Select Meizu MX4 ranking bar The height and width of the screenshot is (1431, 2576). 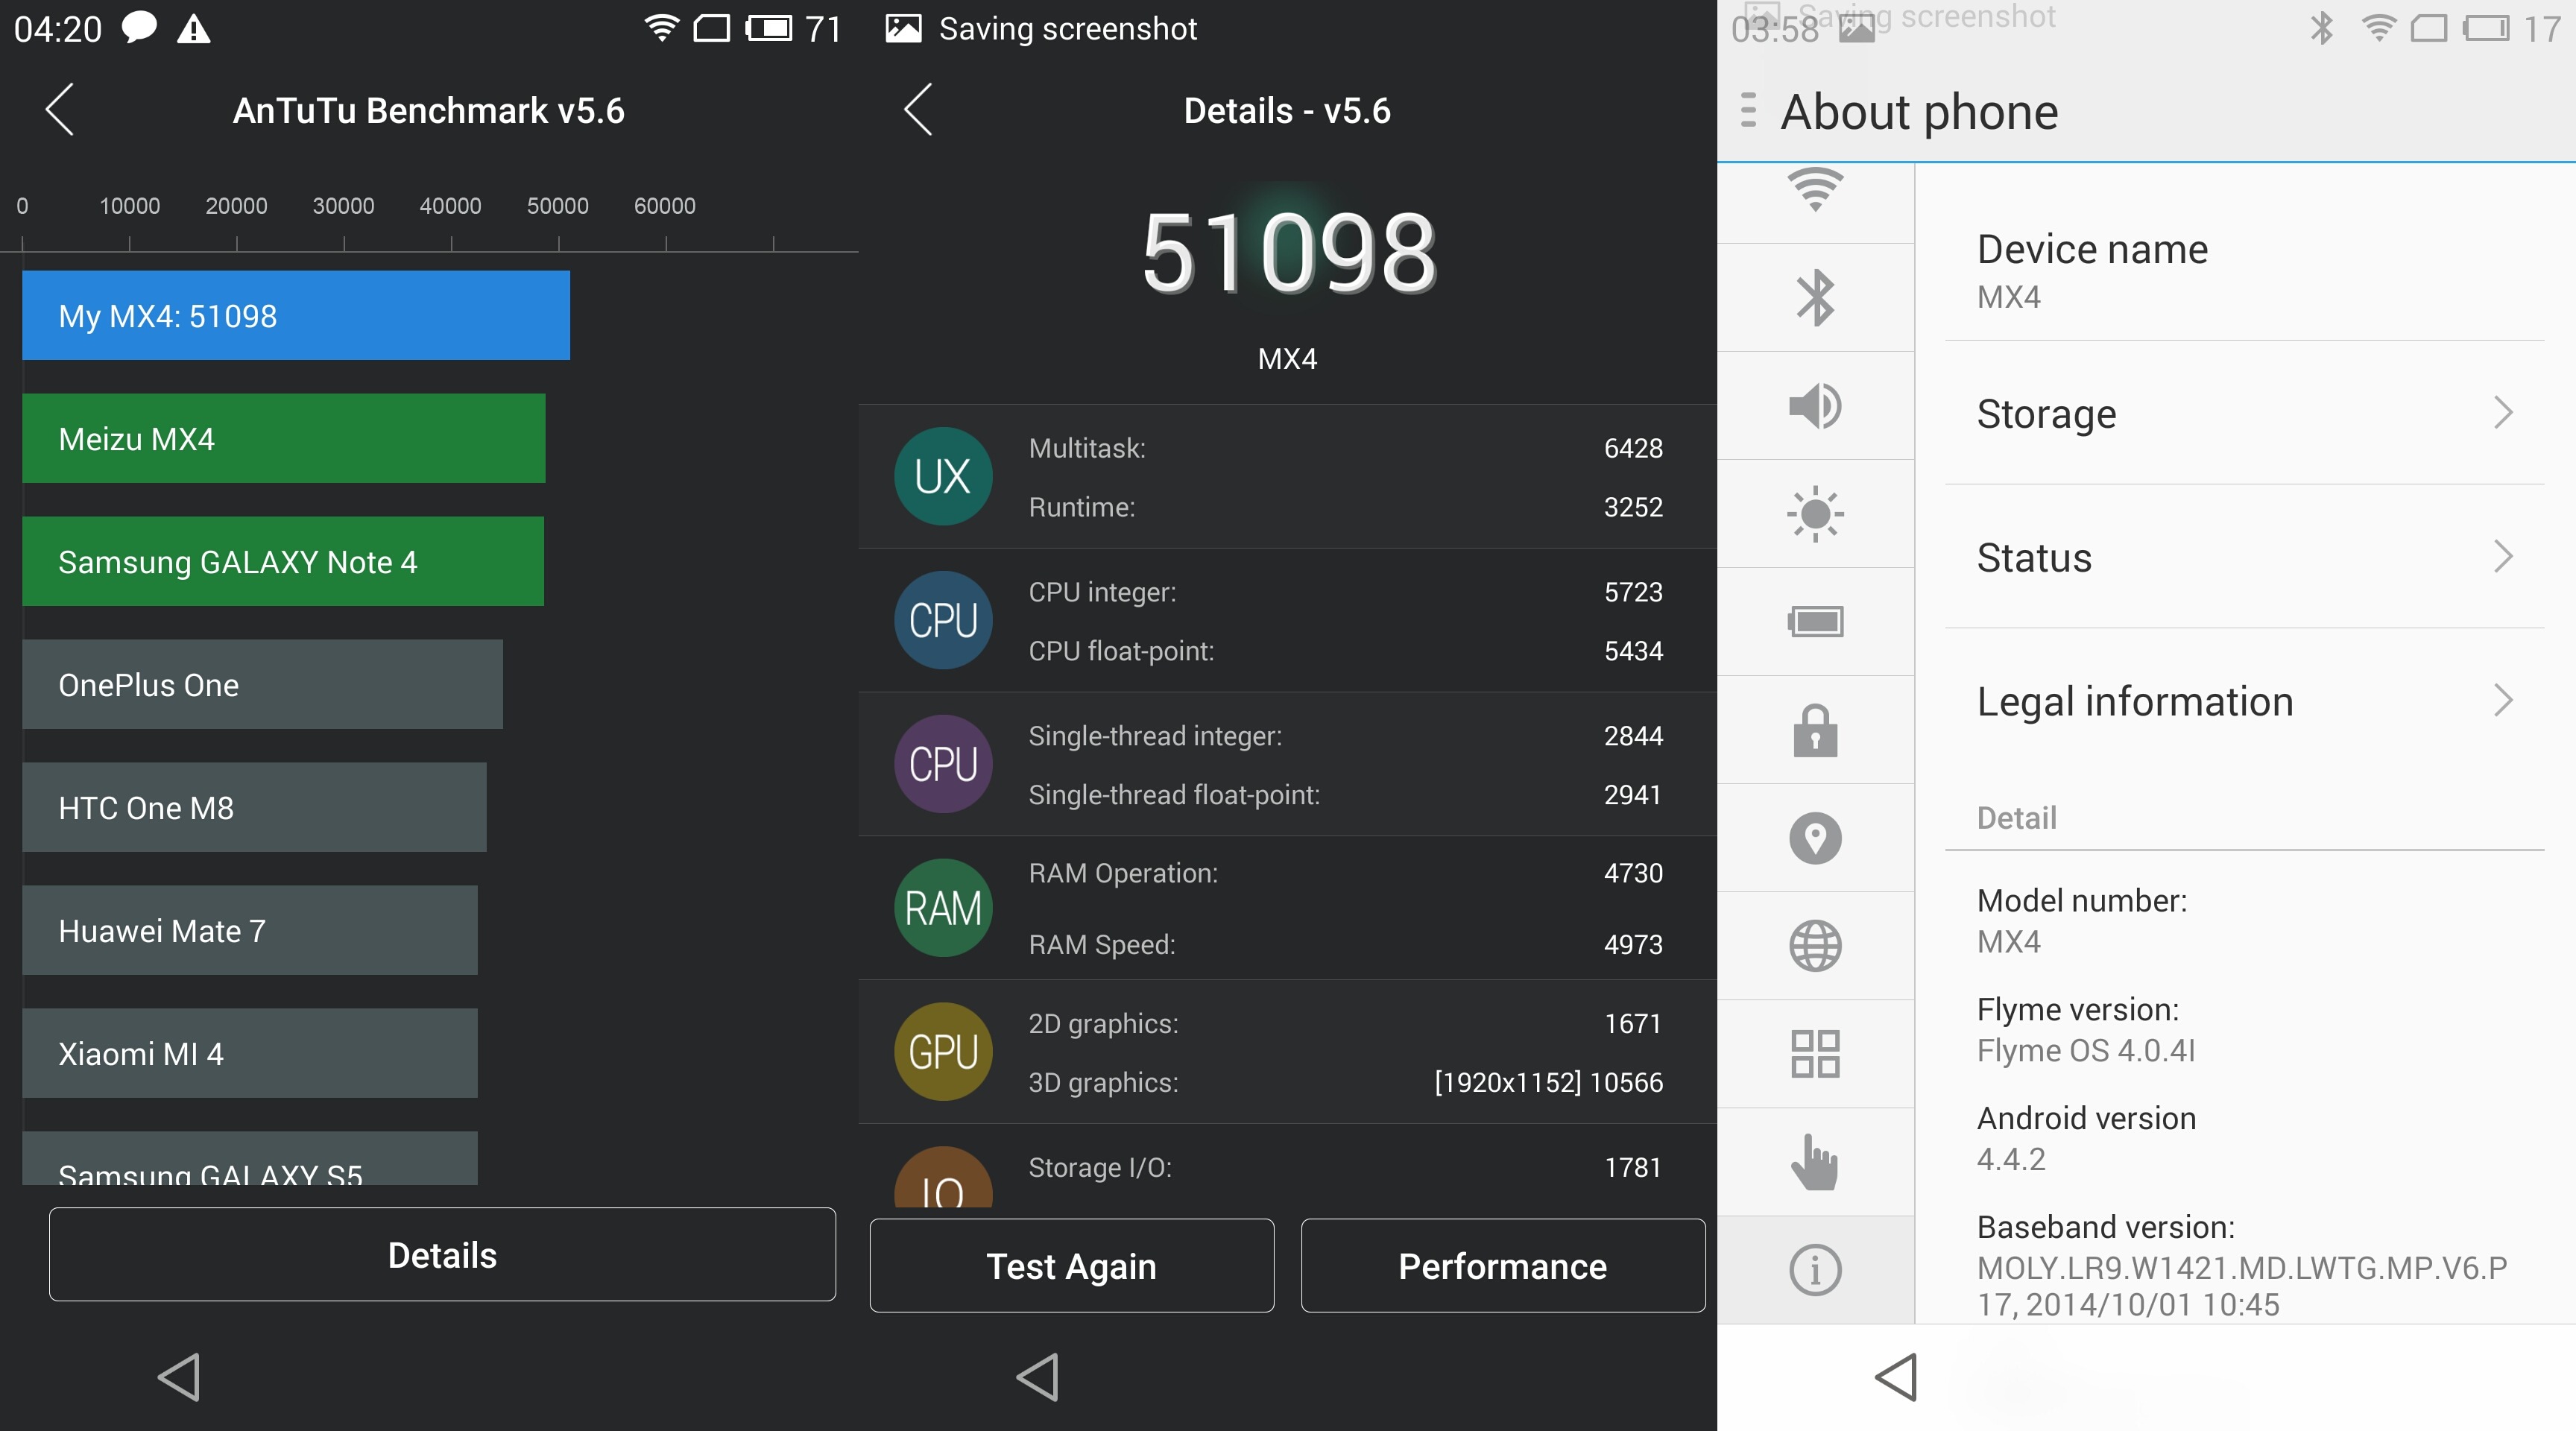(x=284, y=438)
